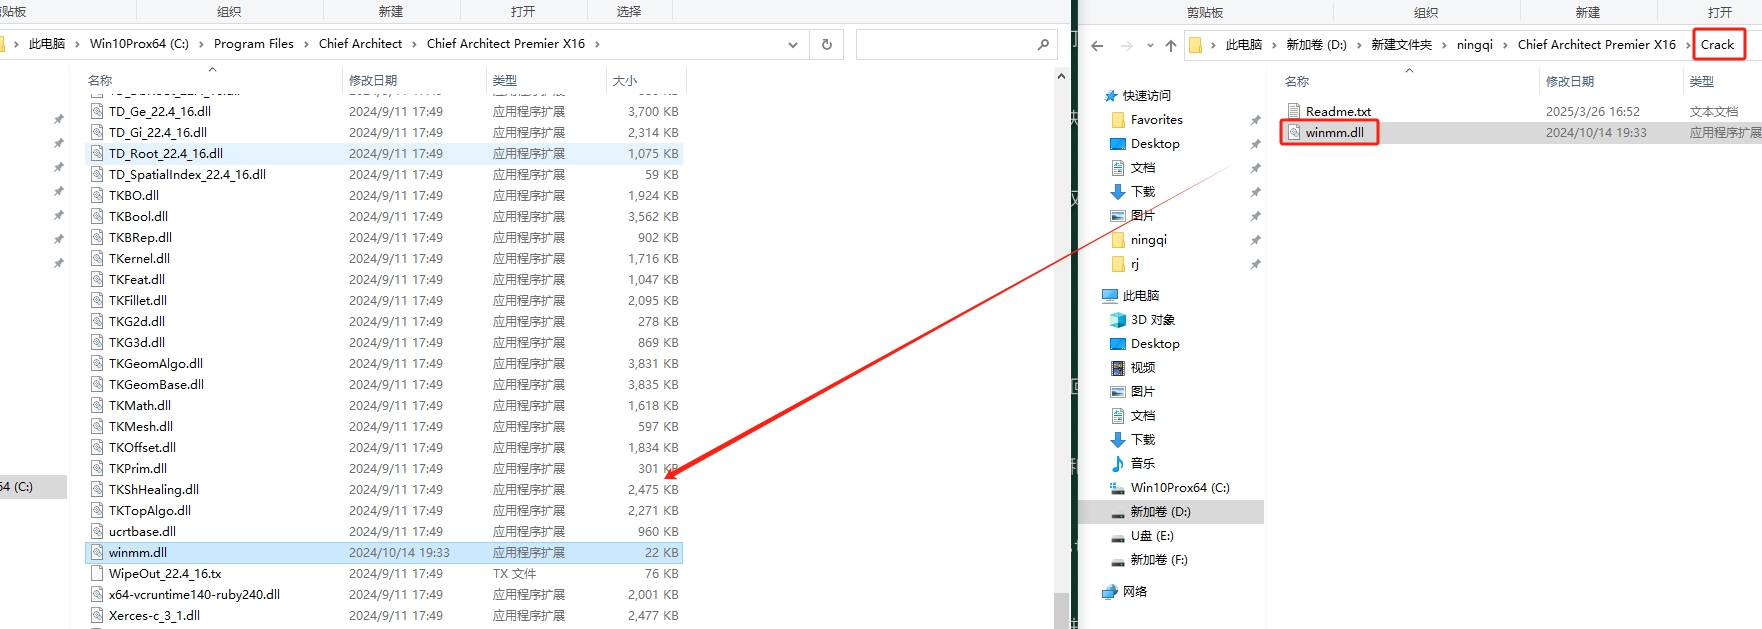Select TKShHealing.dll file
Screen dimensions: 1762x629
[154, 489]
